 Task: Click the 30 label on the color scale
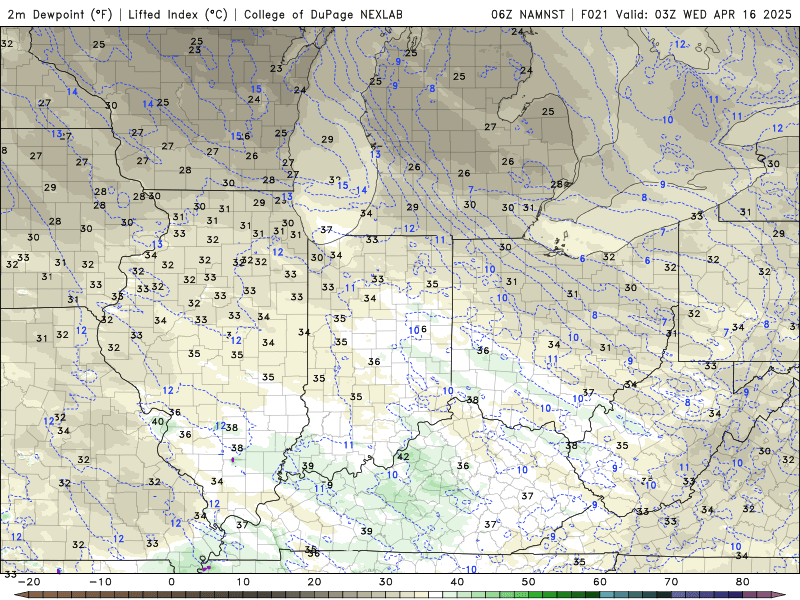[386, 582]
